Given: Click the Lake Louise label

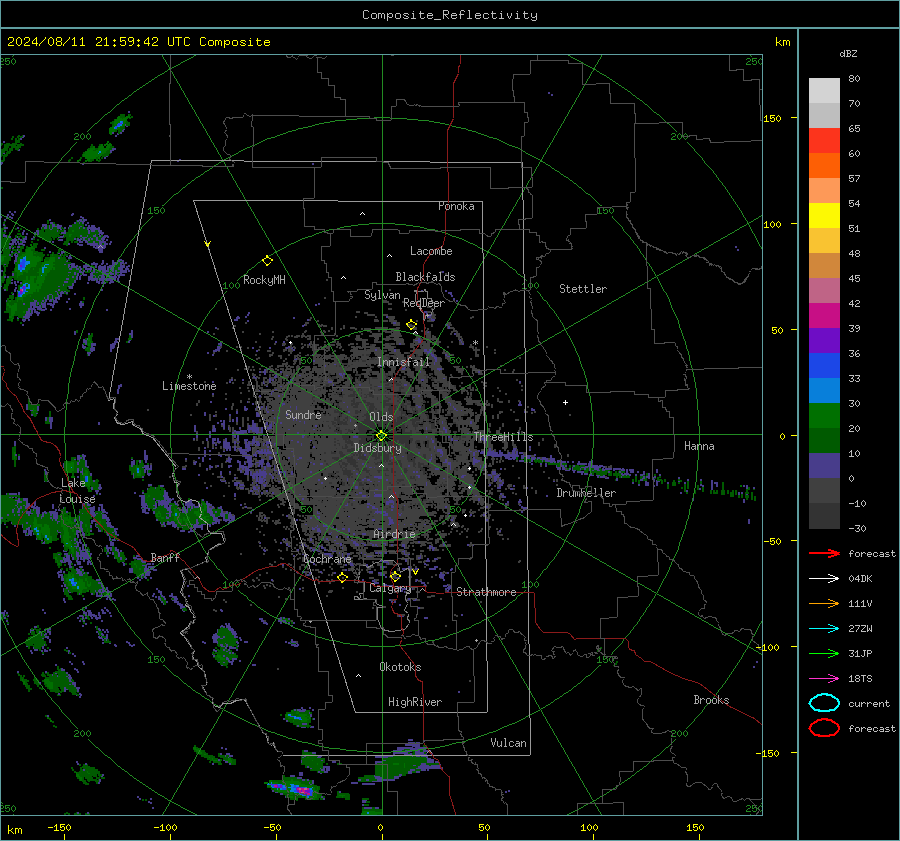Looking at the screenshot, I should click(x=77, y=491).
